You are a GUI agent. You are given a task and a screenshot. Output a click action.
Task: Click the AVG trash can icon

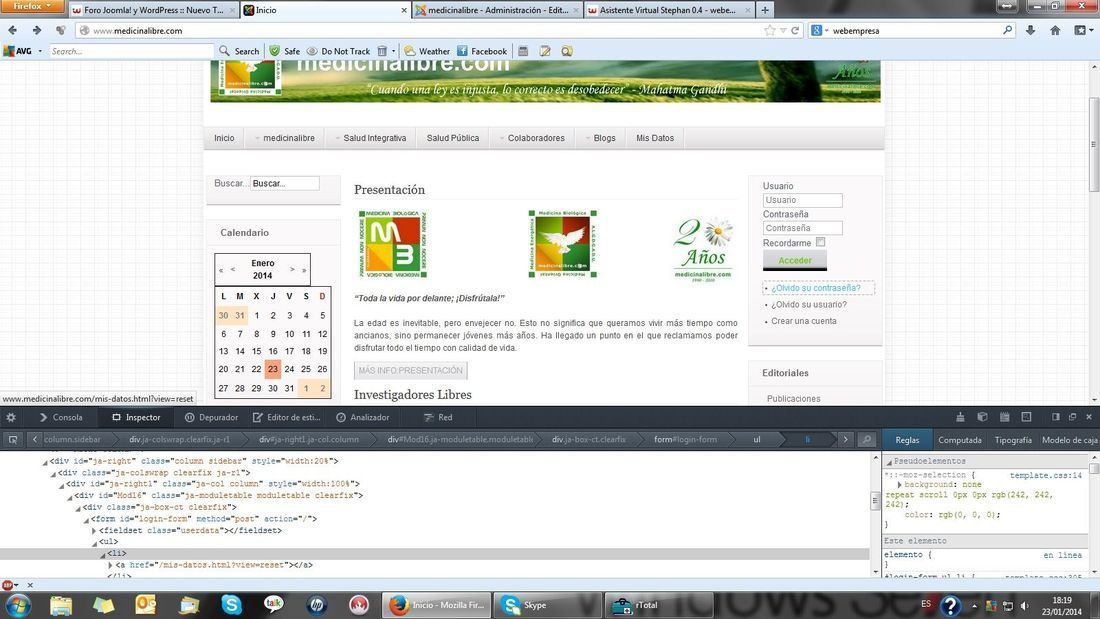(382, 51)
